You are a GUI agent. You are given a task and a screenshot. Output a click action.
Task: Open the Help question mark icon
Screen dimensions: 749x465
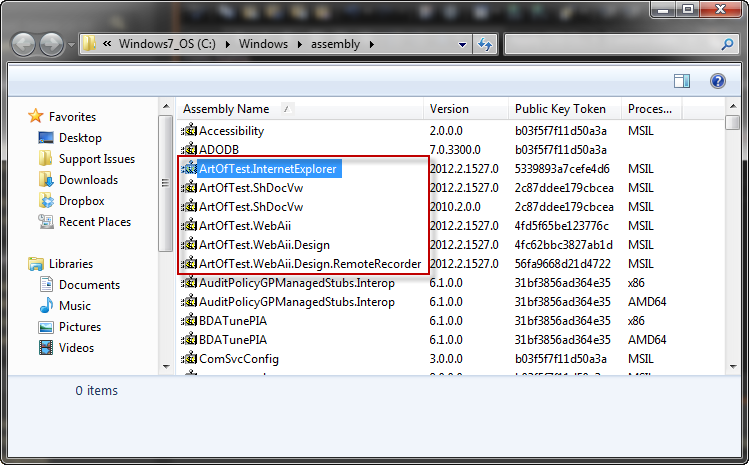click(717, 82)
